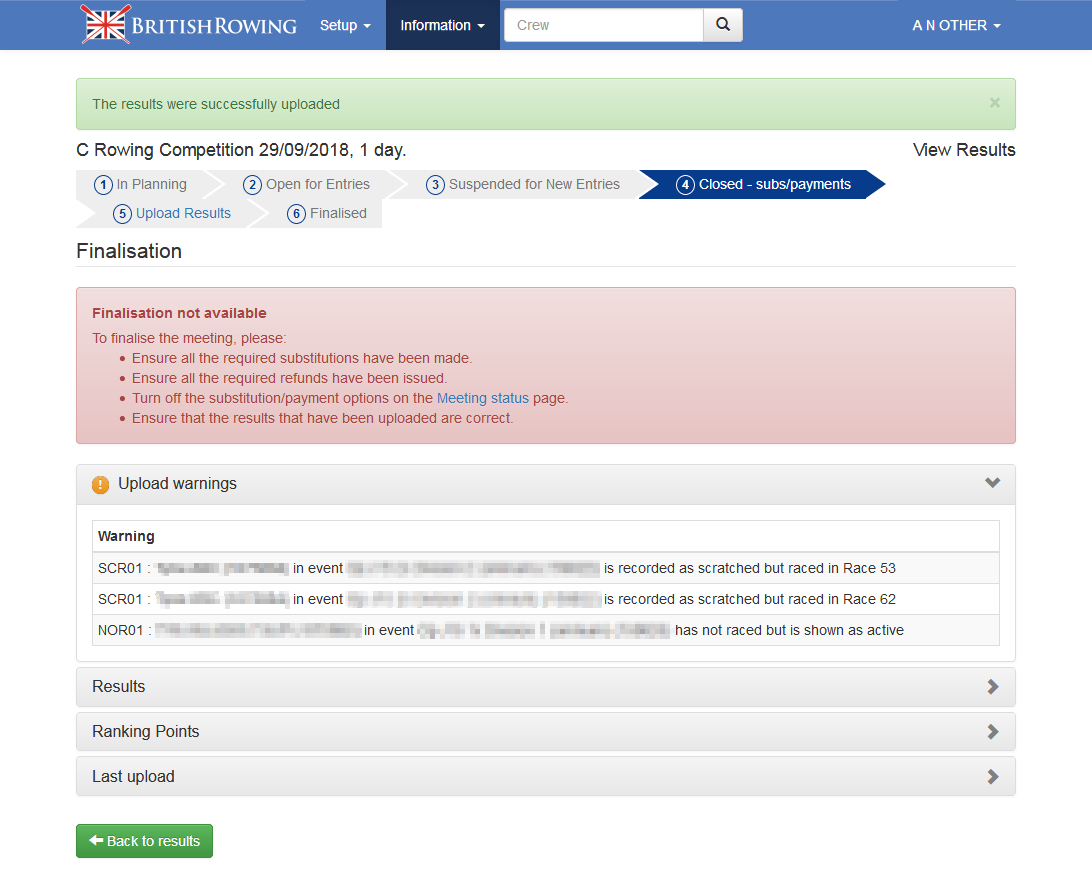Expand the Ranking Points section
Screen dimensions: 1092x890
[x=545, y=732]
